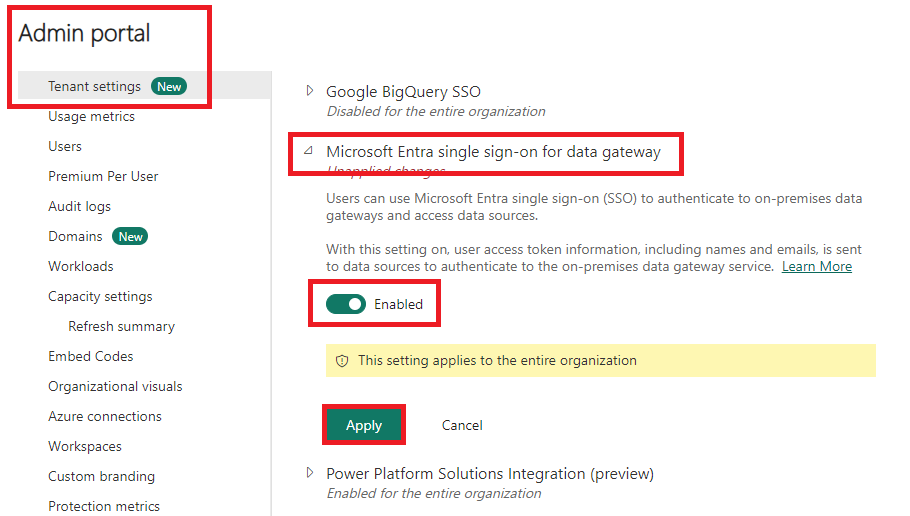Click 'This setting applies to the entire organization'
This screenshot has height=516, width=910.
497,360
